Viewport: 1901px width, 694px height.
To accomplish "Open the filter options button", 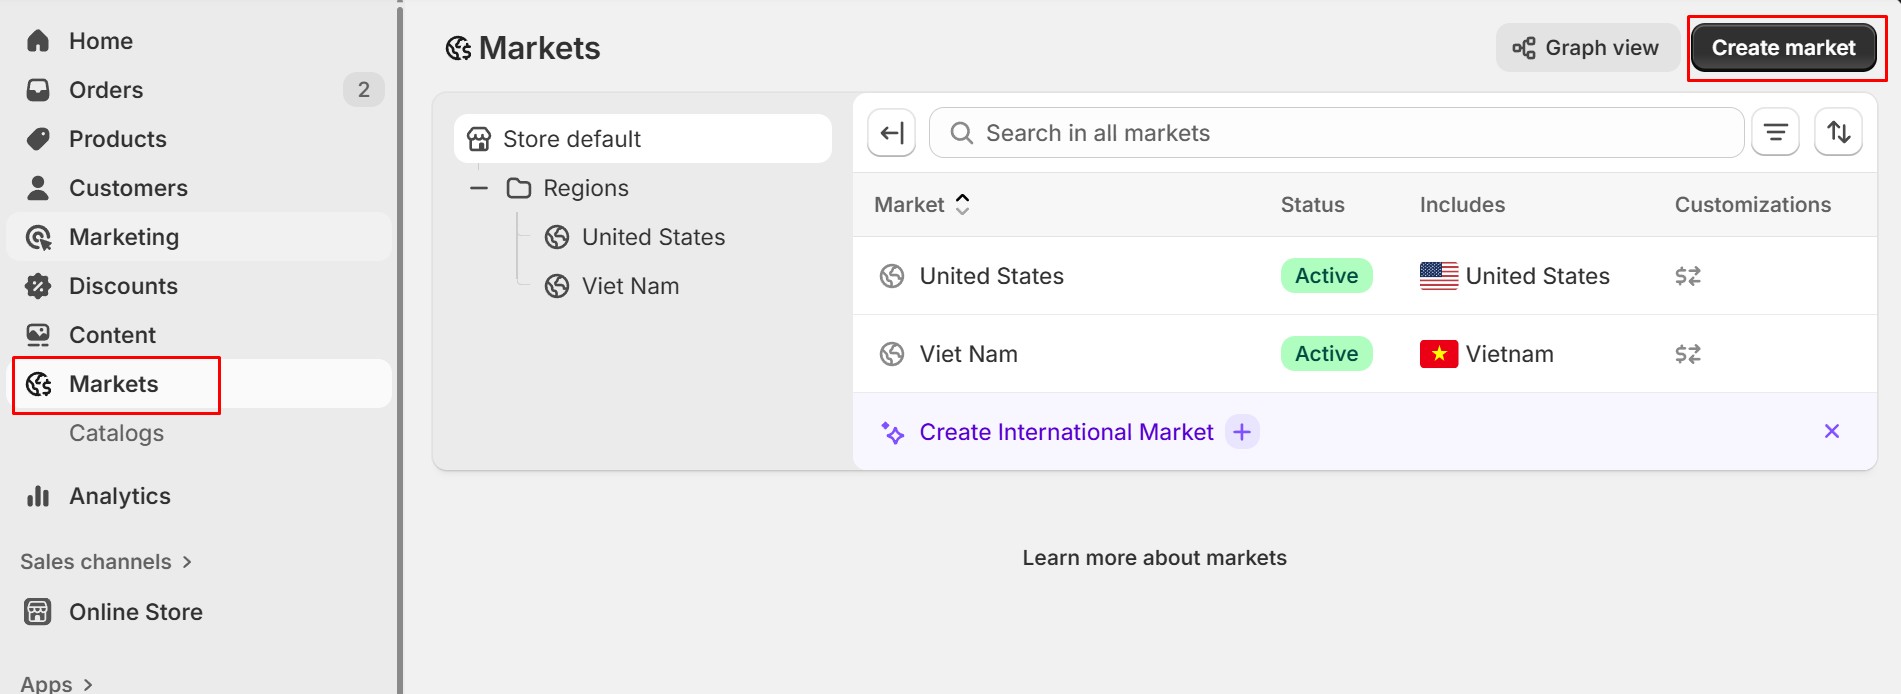I will coord(1775,132).
